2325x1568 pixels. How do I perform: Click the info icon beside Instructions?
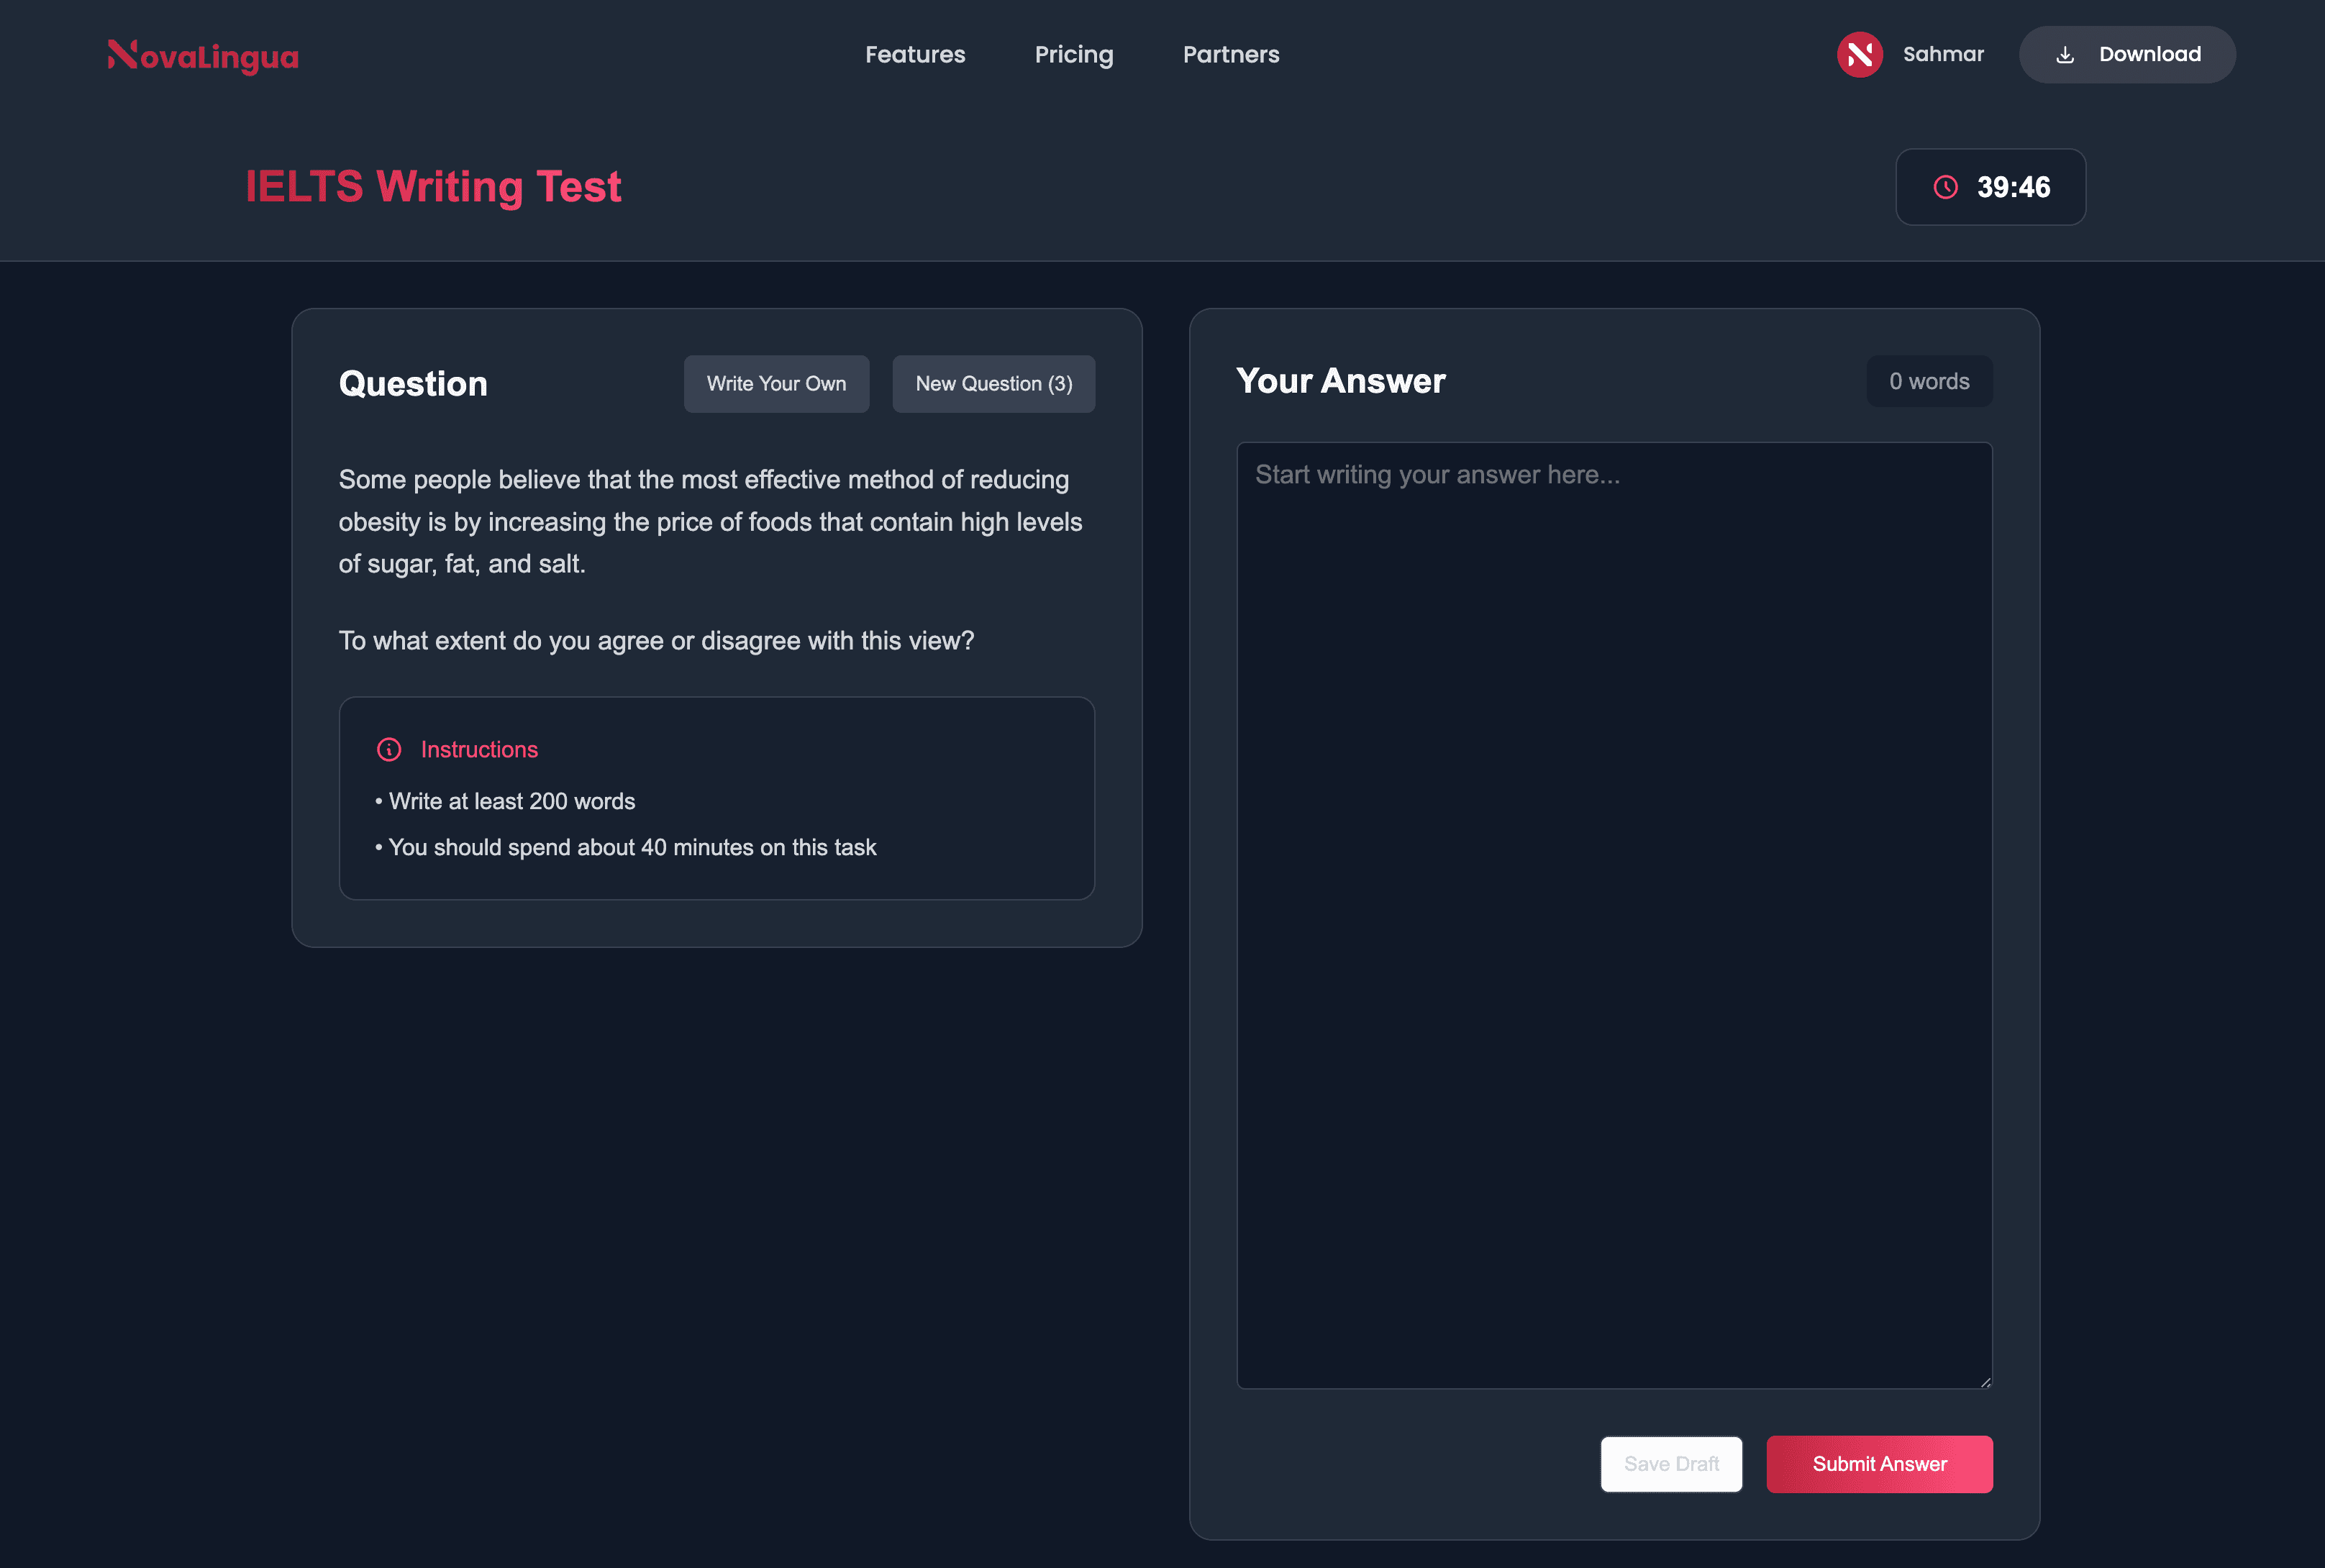pos(390,748)
